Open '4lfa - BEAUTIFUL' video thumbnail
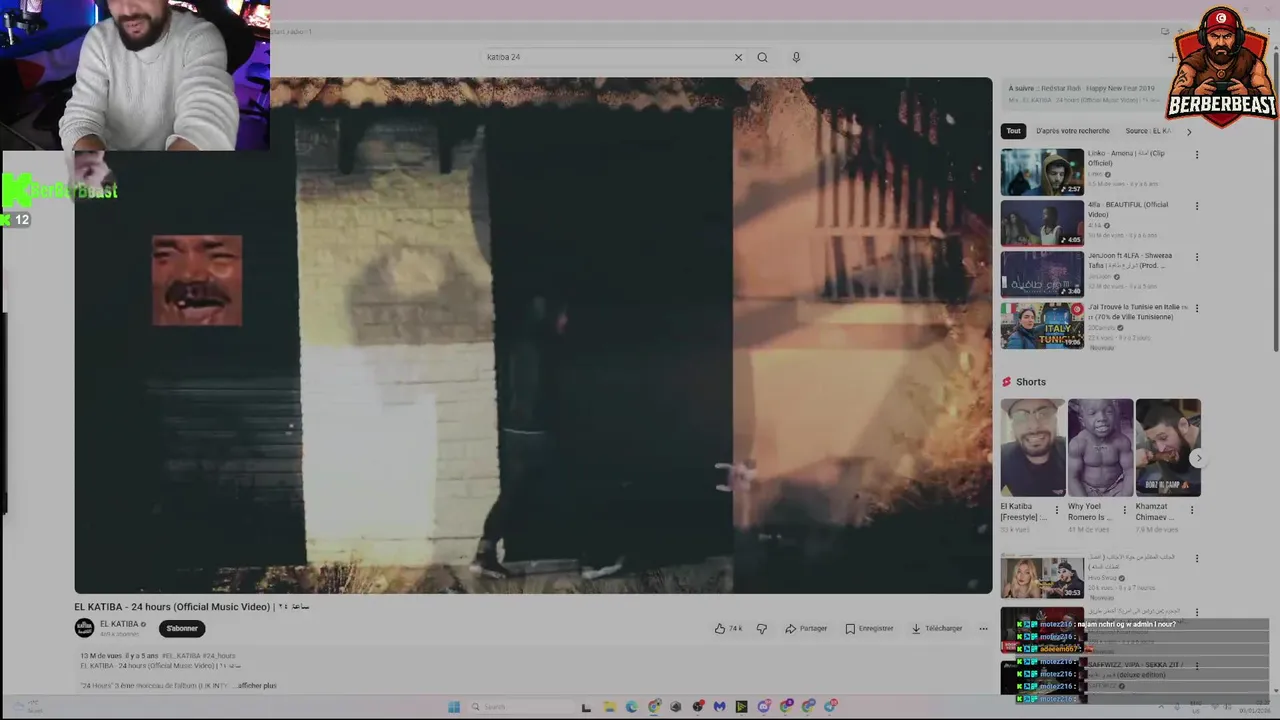 1042,223
